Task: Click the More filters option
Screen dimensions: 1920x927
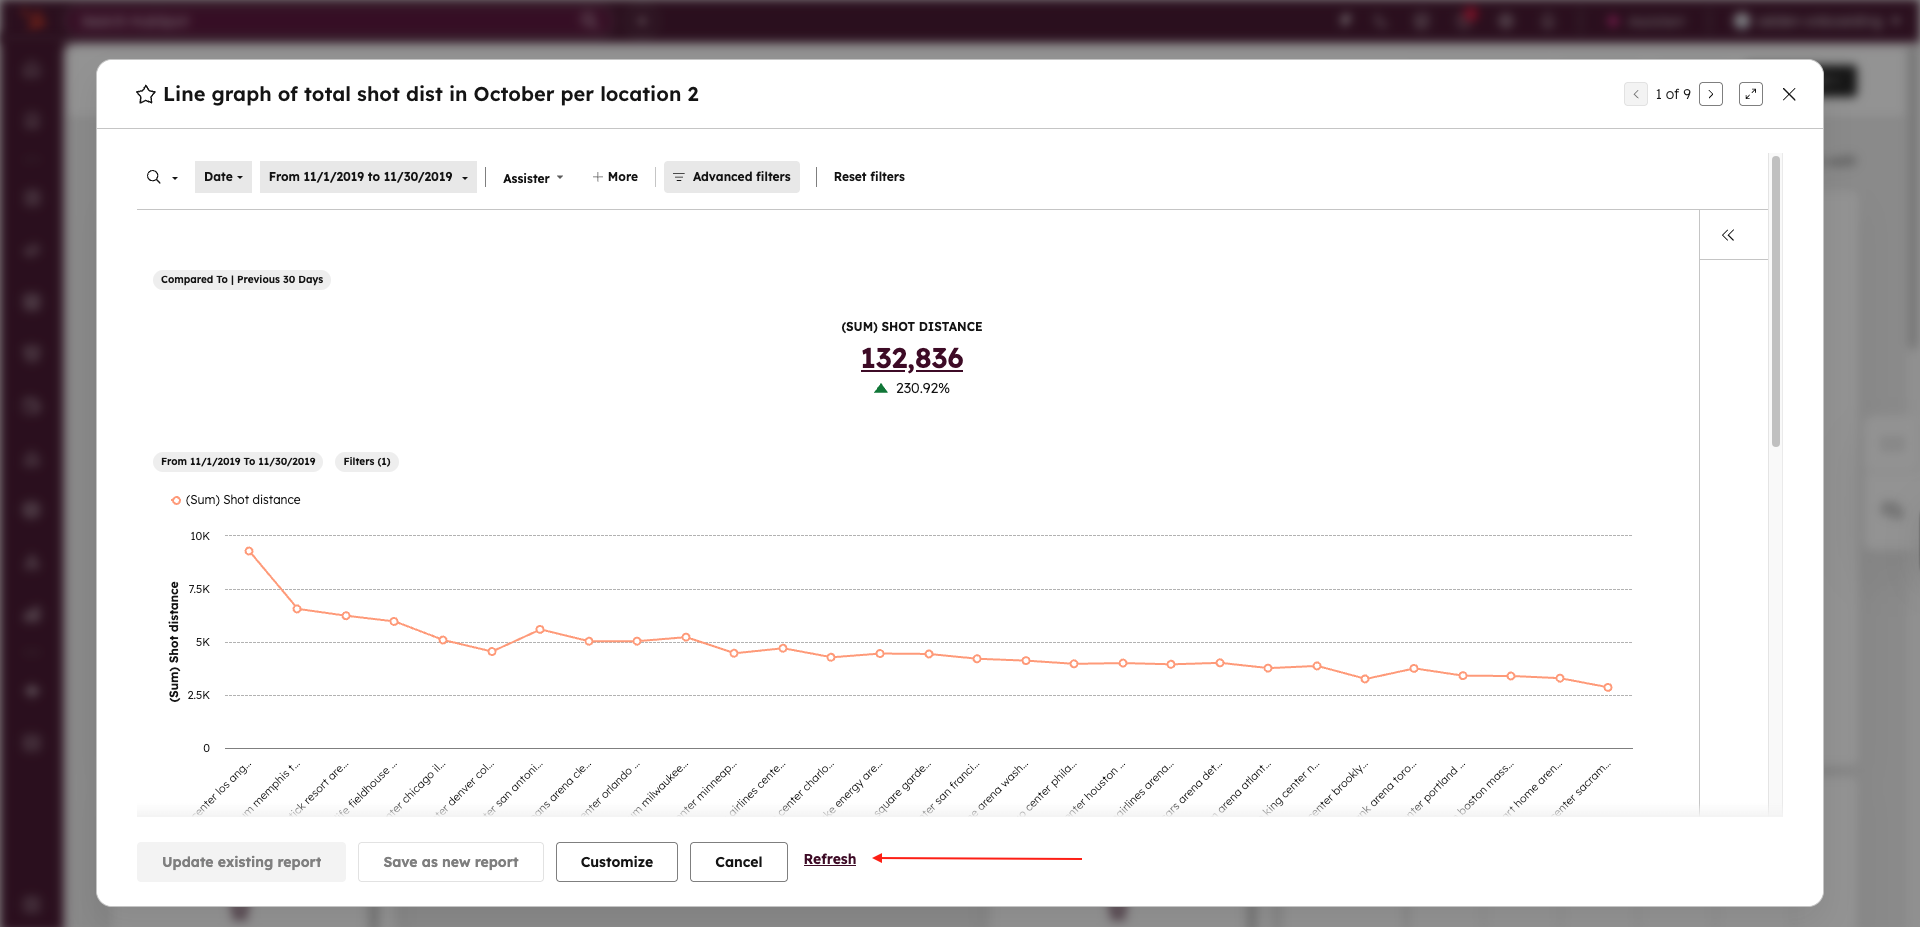Action: (x=615, y=177)
